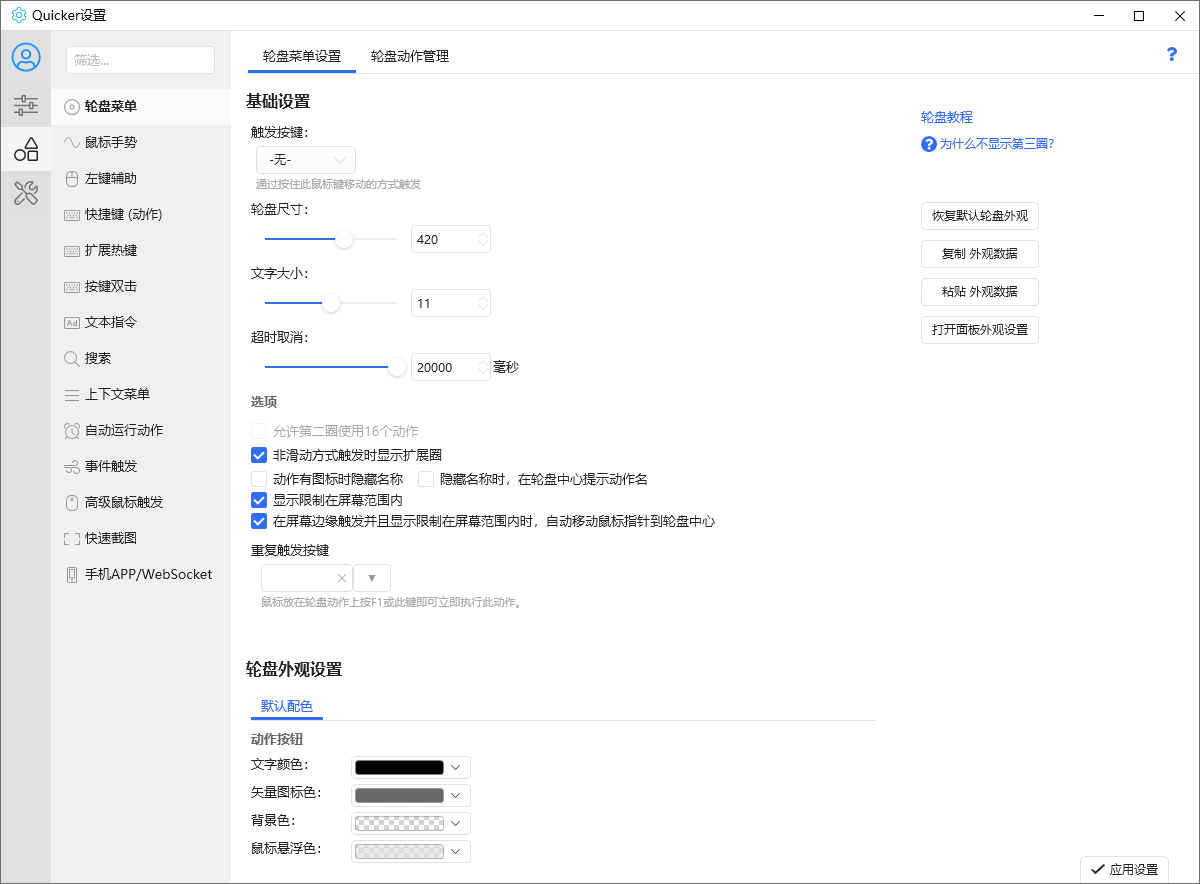Image resolution: width=1200 pixels, height=884 pixels.
Task: Click the 筛选 filter search field
Action: click(140, 60)
